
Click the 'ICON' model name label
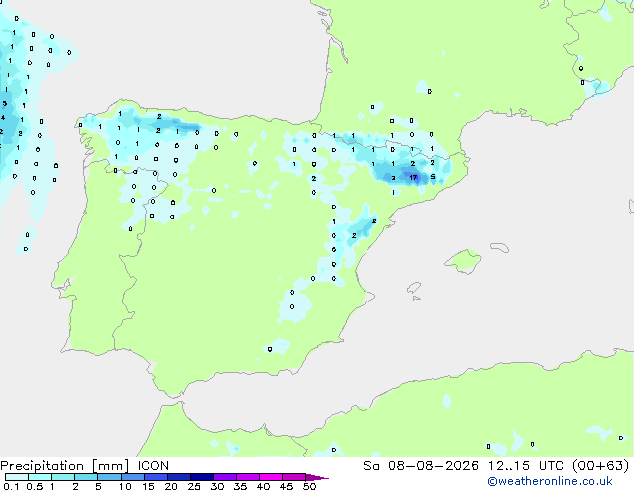(x=153, y=466)
